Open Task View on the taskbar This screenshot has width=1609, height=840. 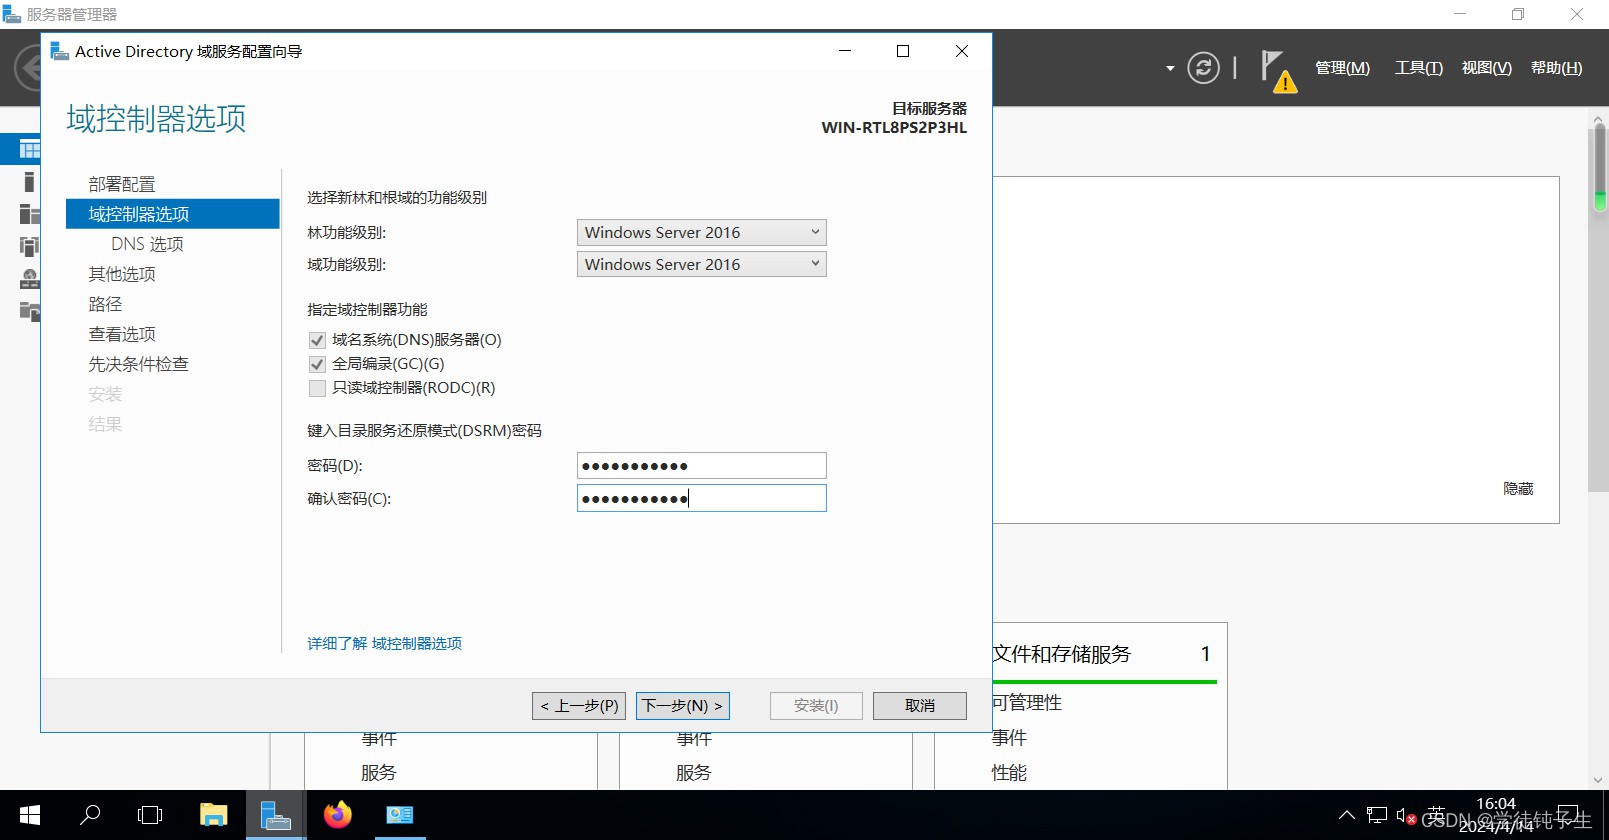pos(150,815)
